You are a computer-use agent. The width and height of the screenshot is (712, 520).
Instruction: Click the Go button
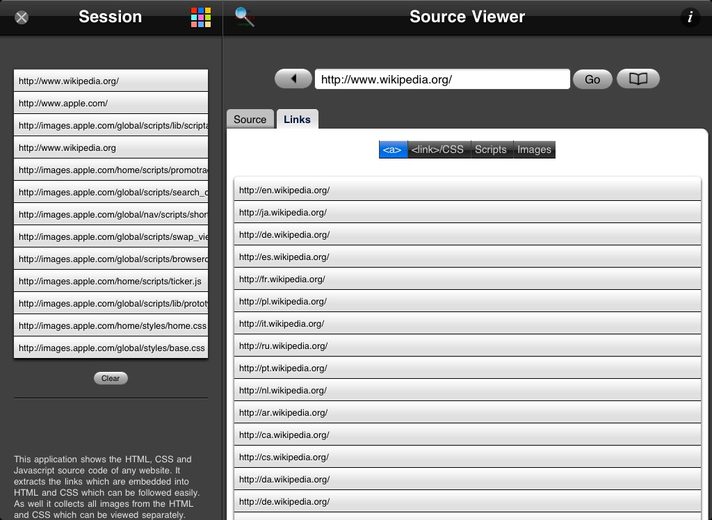[x=592, y=79]
